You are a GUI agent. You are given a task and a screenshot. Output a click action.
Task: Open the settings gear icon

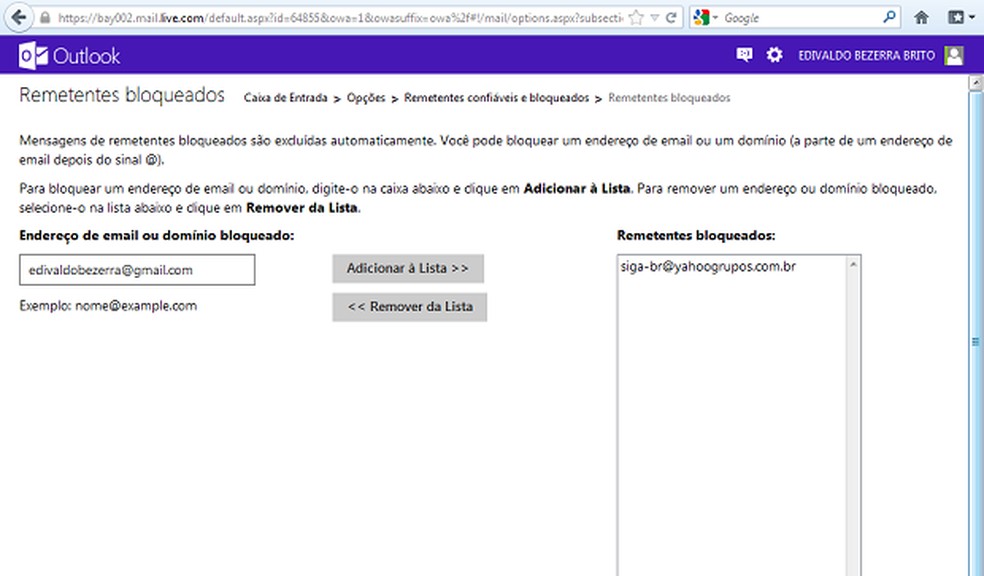click(775, 56)
